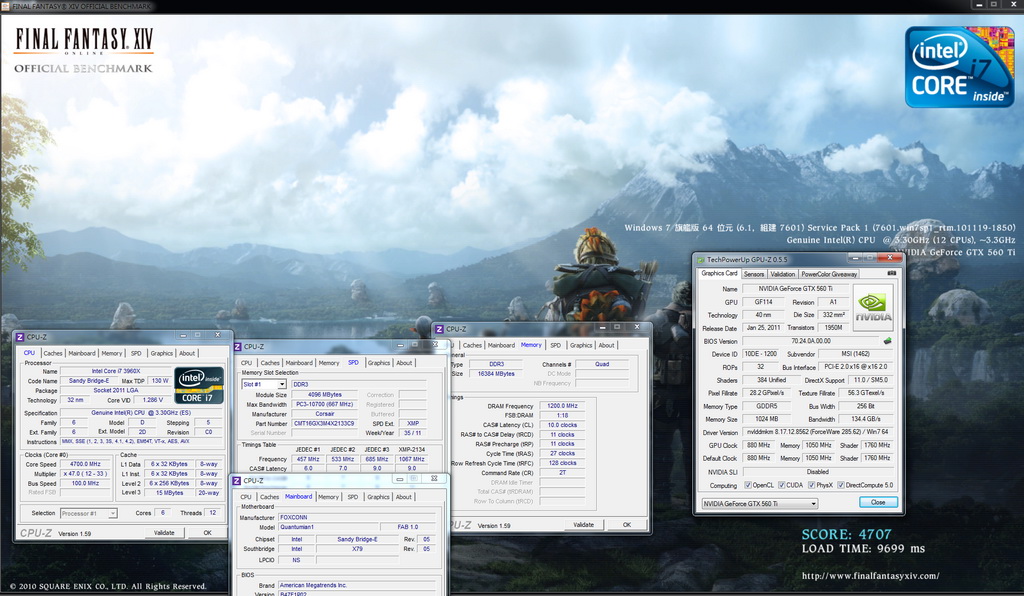Select the CPU name "Intel Core i7 3960X"

pos(116,371)
